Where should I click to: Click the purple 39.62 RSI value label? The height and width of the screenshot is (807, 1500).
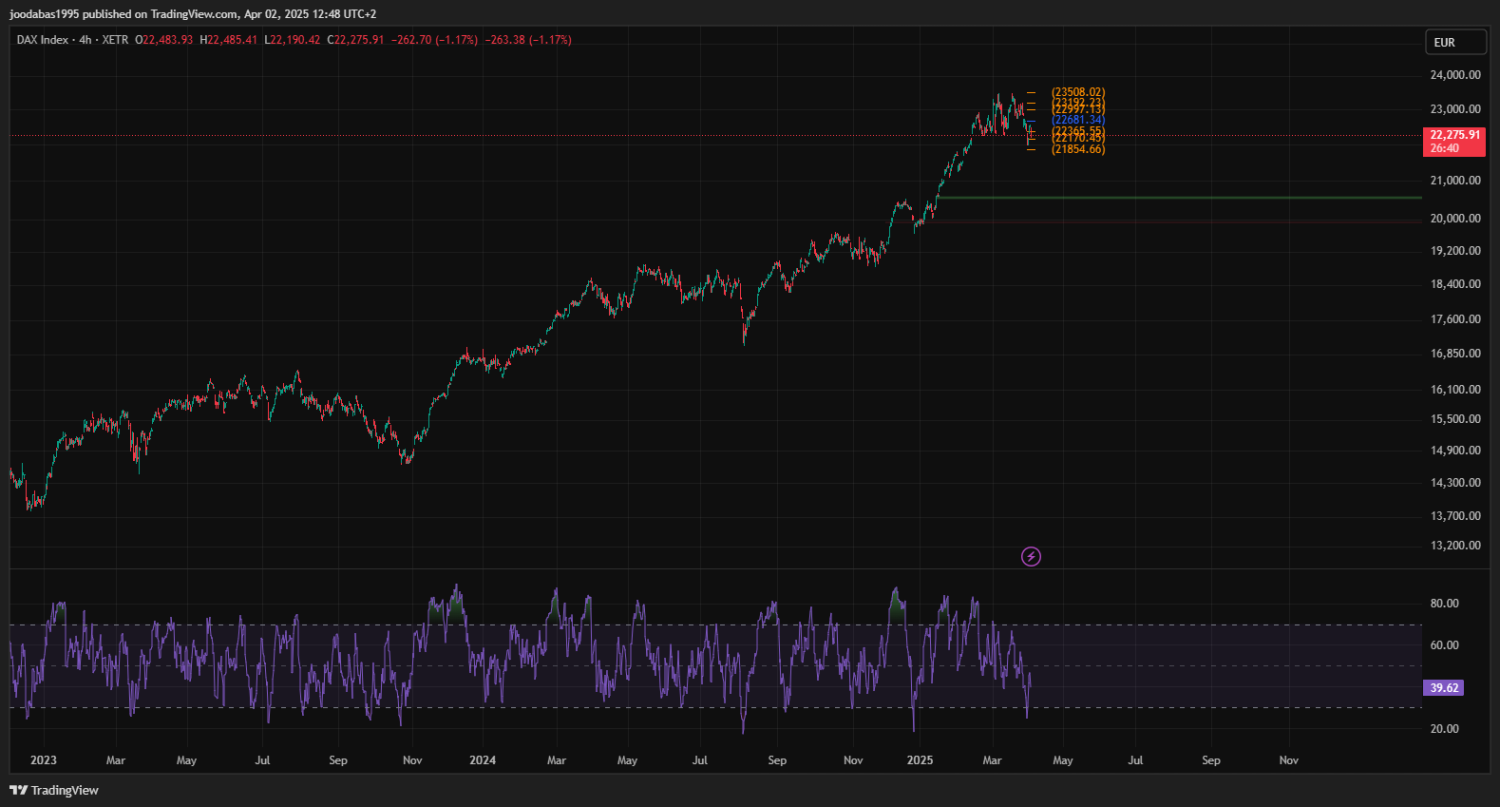[1442, 688]
